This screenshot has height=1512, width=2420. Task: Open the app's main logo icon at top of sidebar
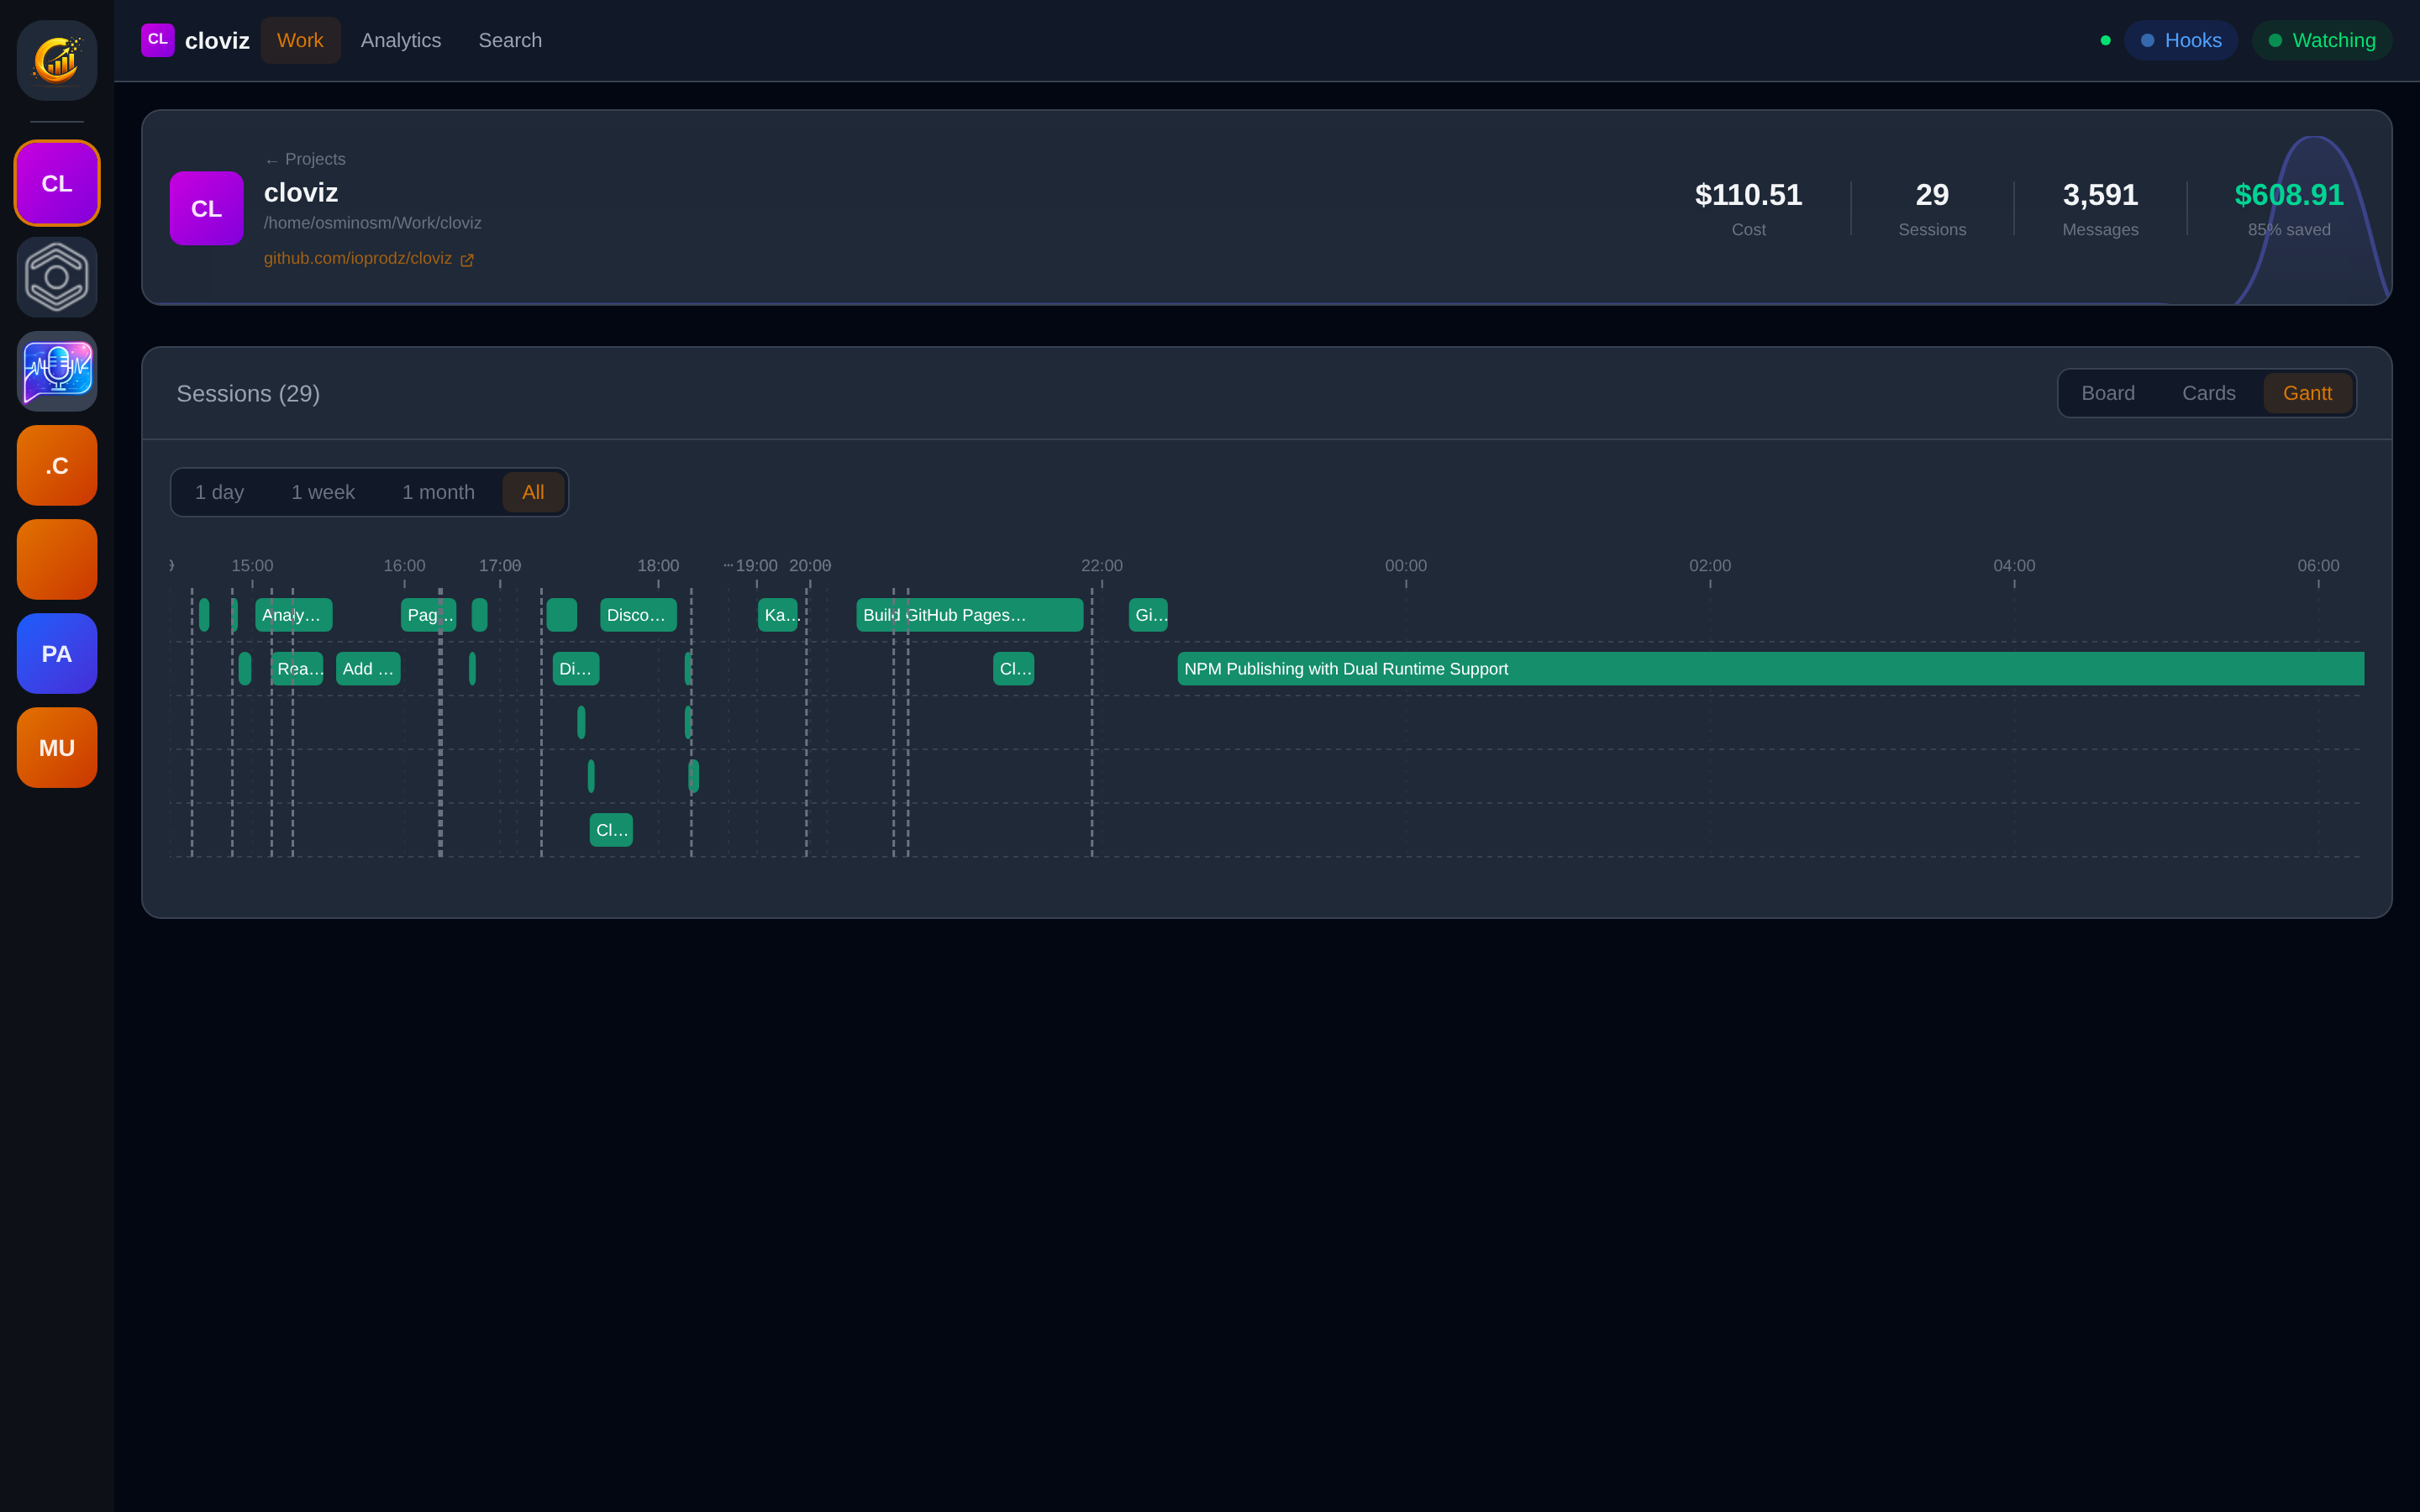coord(57,60)
